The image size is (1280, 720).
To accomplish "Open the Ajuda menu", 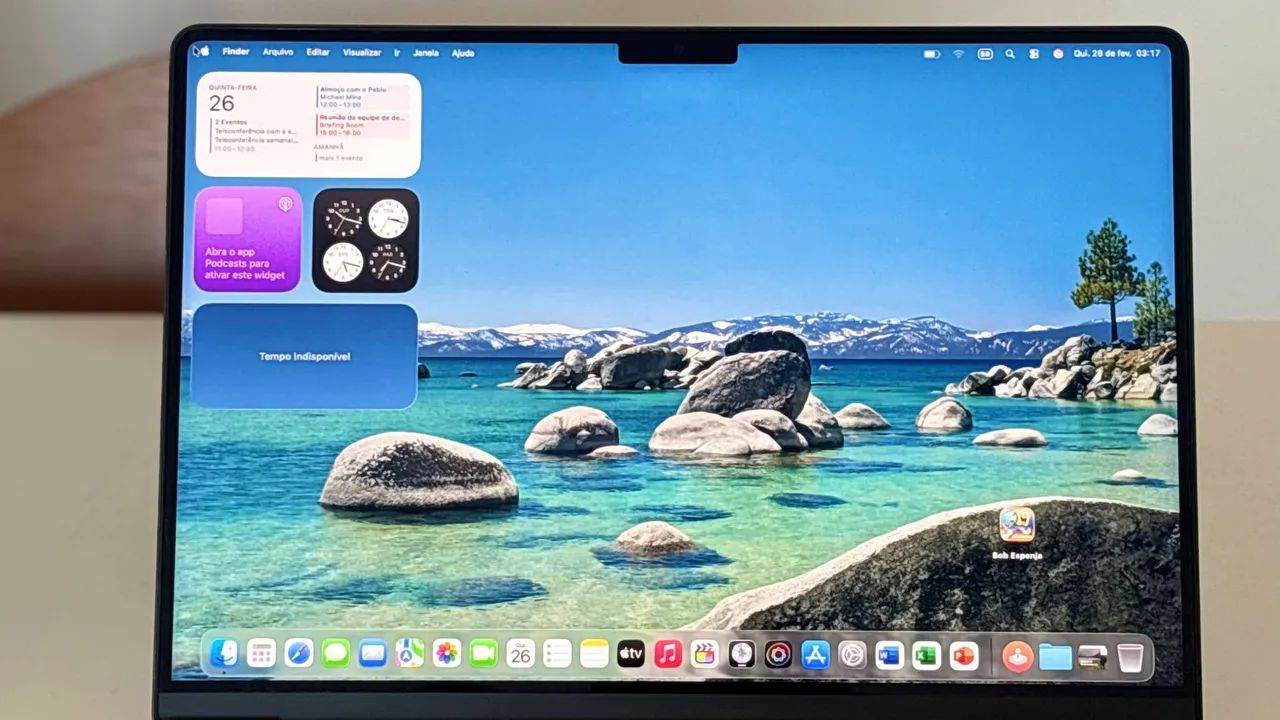I will (463, 52).
